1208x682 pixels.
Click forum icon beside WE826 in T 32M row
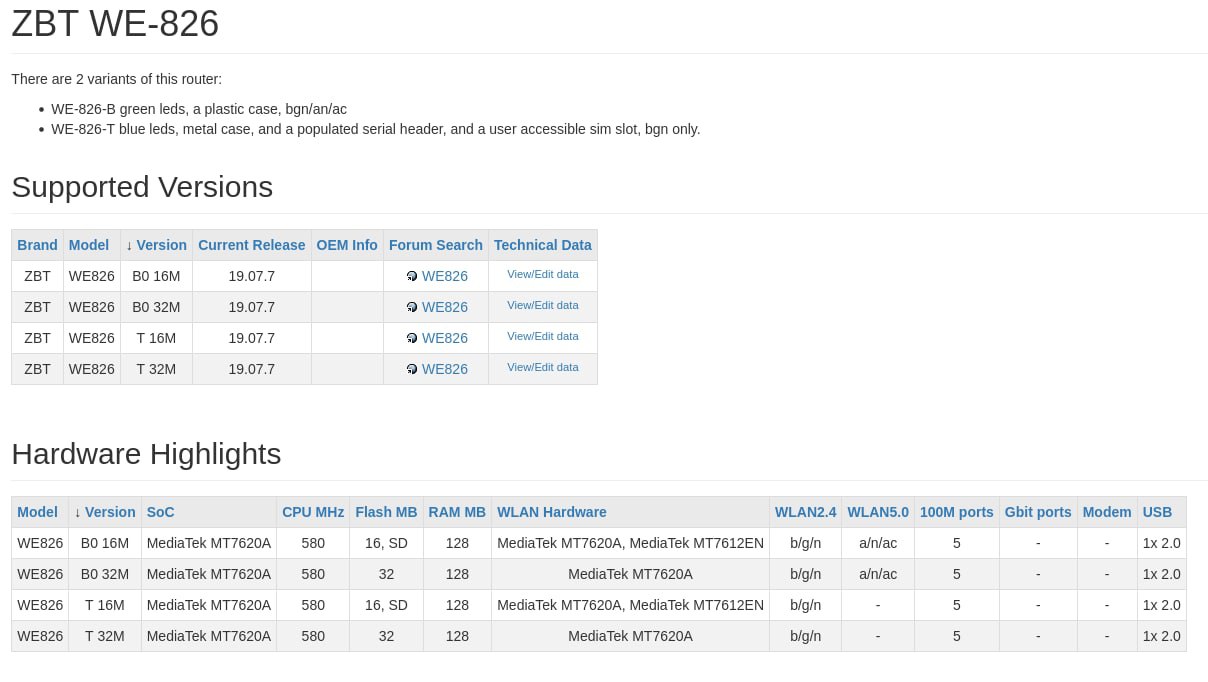point(412,369)
